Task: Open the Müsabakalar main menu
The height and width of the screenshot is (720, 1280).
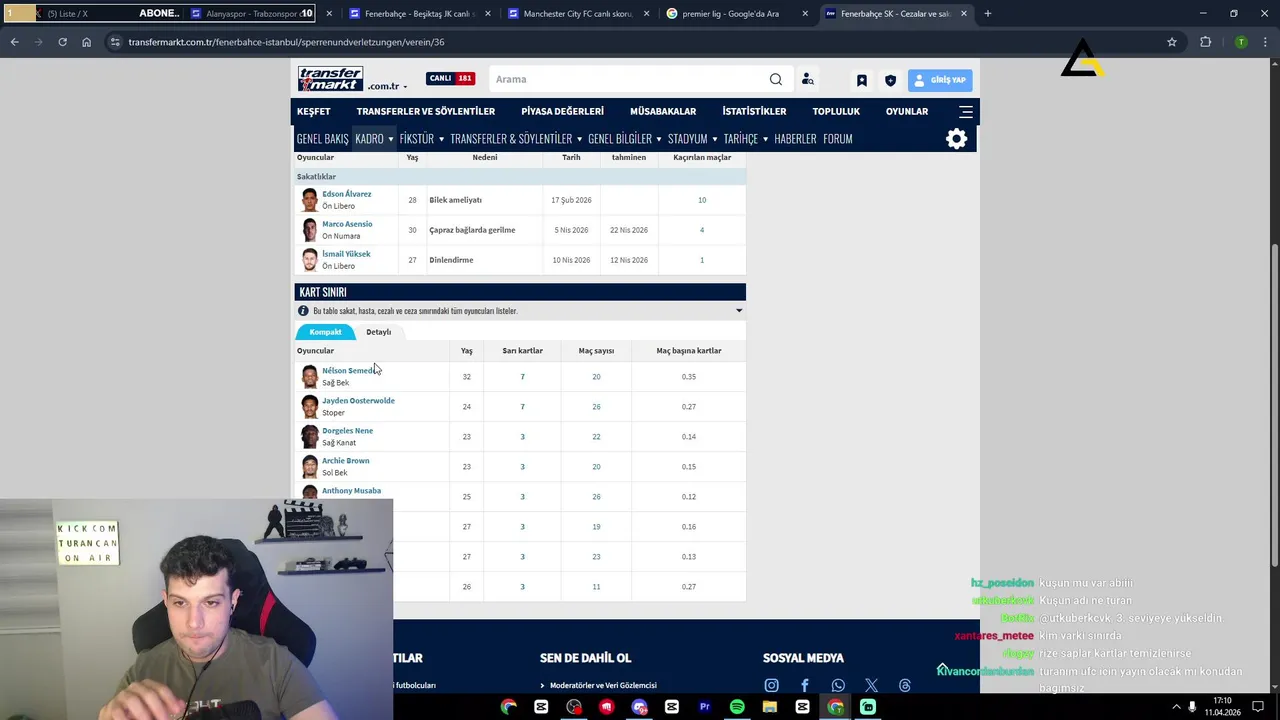Action: [x=663, y=111]
